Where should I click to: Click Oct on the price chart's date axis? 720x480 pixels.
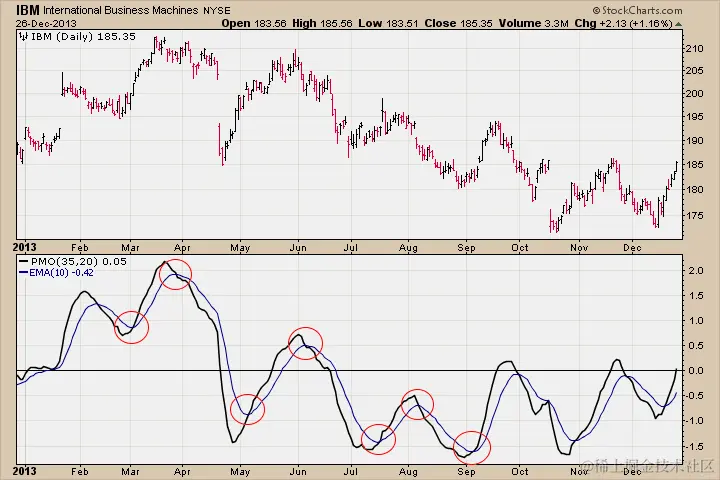pos(519,248)
